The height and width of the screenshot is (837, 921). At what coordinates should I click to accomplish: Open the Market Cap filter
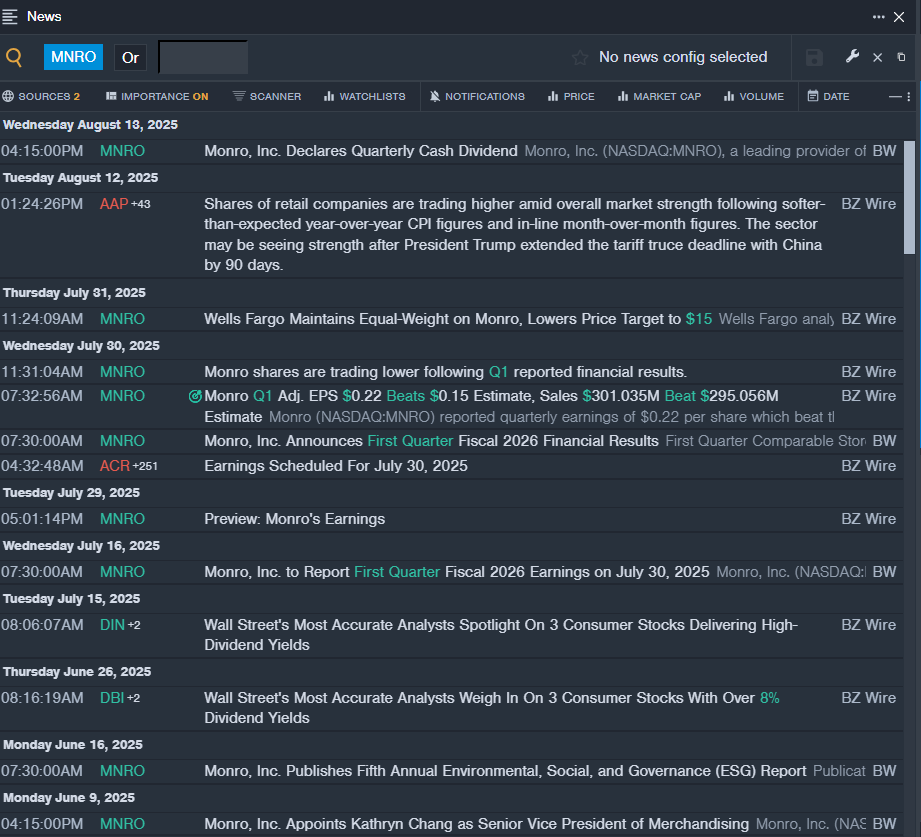coord(659,96)
